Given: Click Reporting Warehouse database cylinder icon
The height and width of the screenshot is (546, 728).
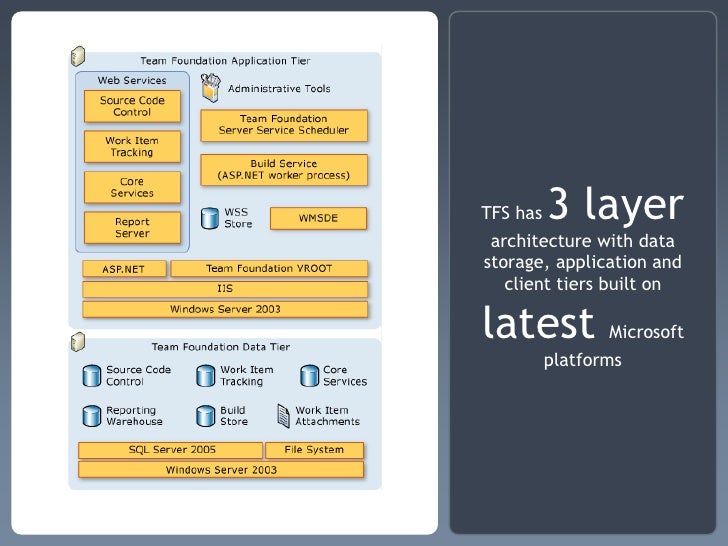Looking at the screenshot, I should [91, 416].
